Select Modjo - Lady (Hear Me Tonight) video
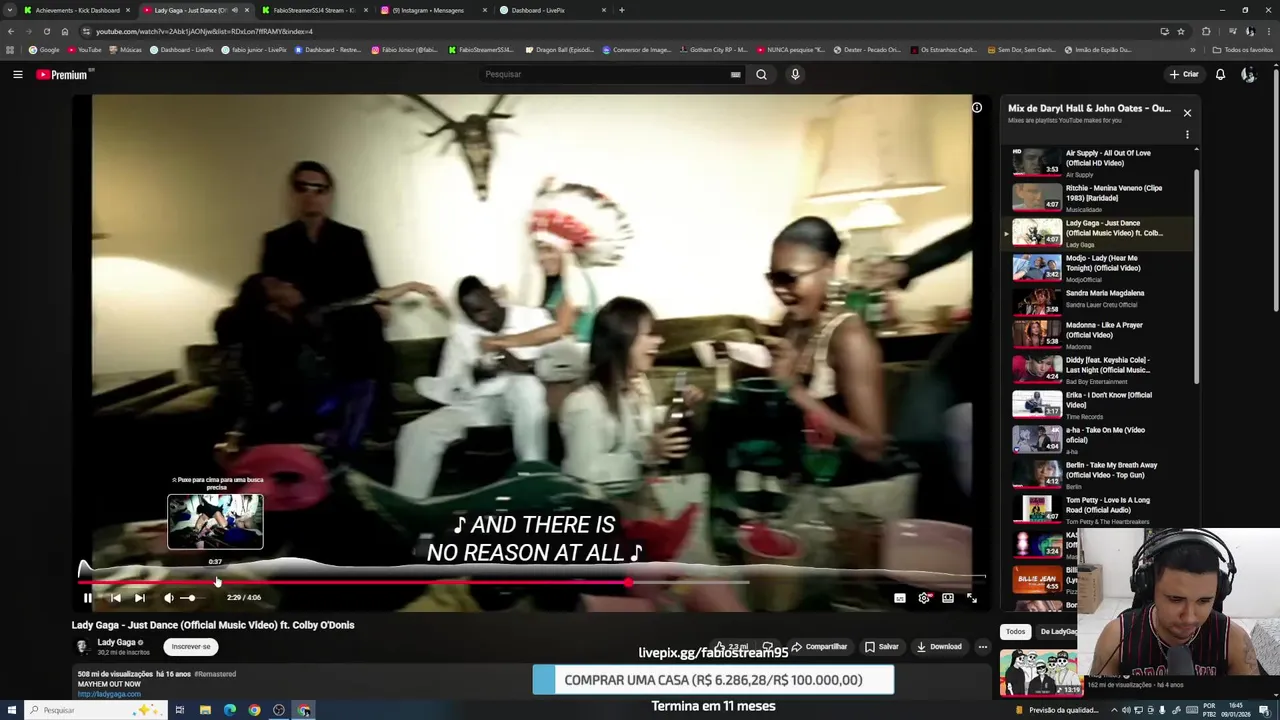 [x=1097, y=267]
